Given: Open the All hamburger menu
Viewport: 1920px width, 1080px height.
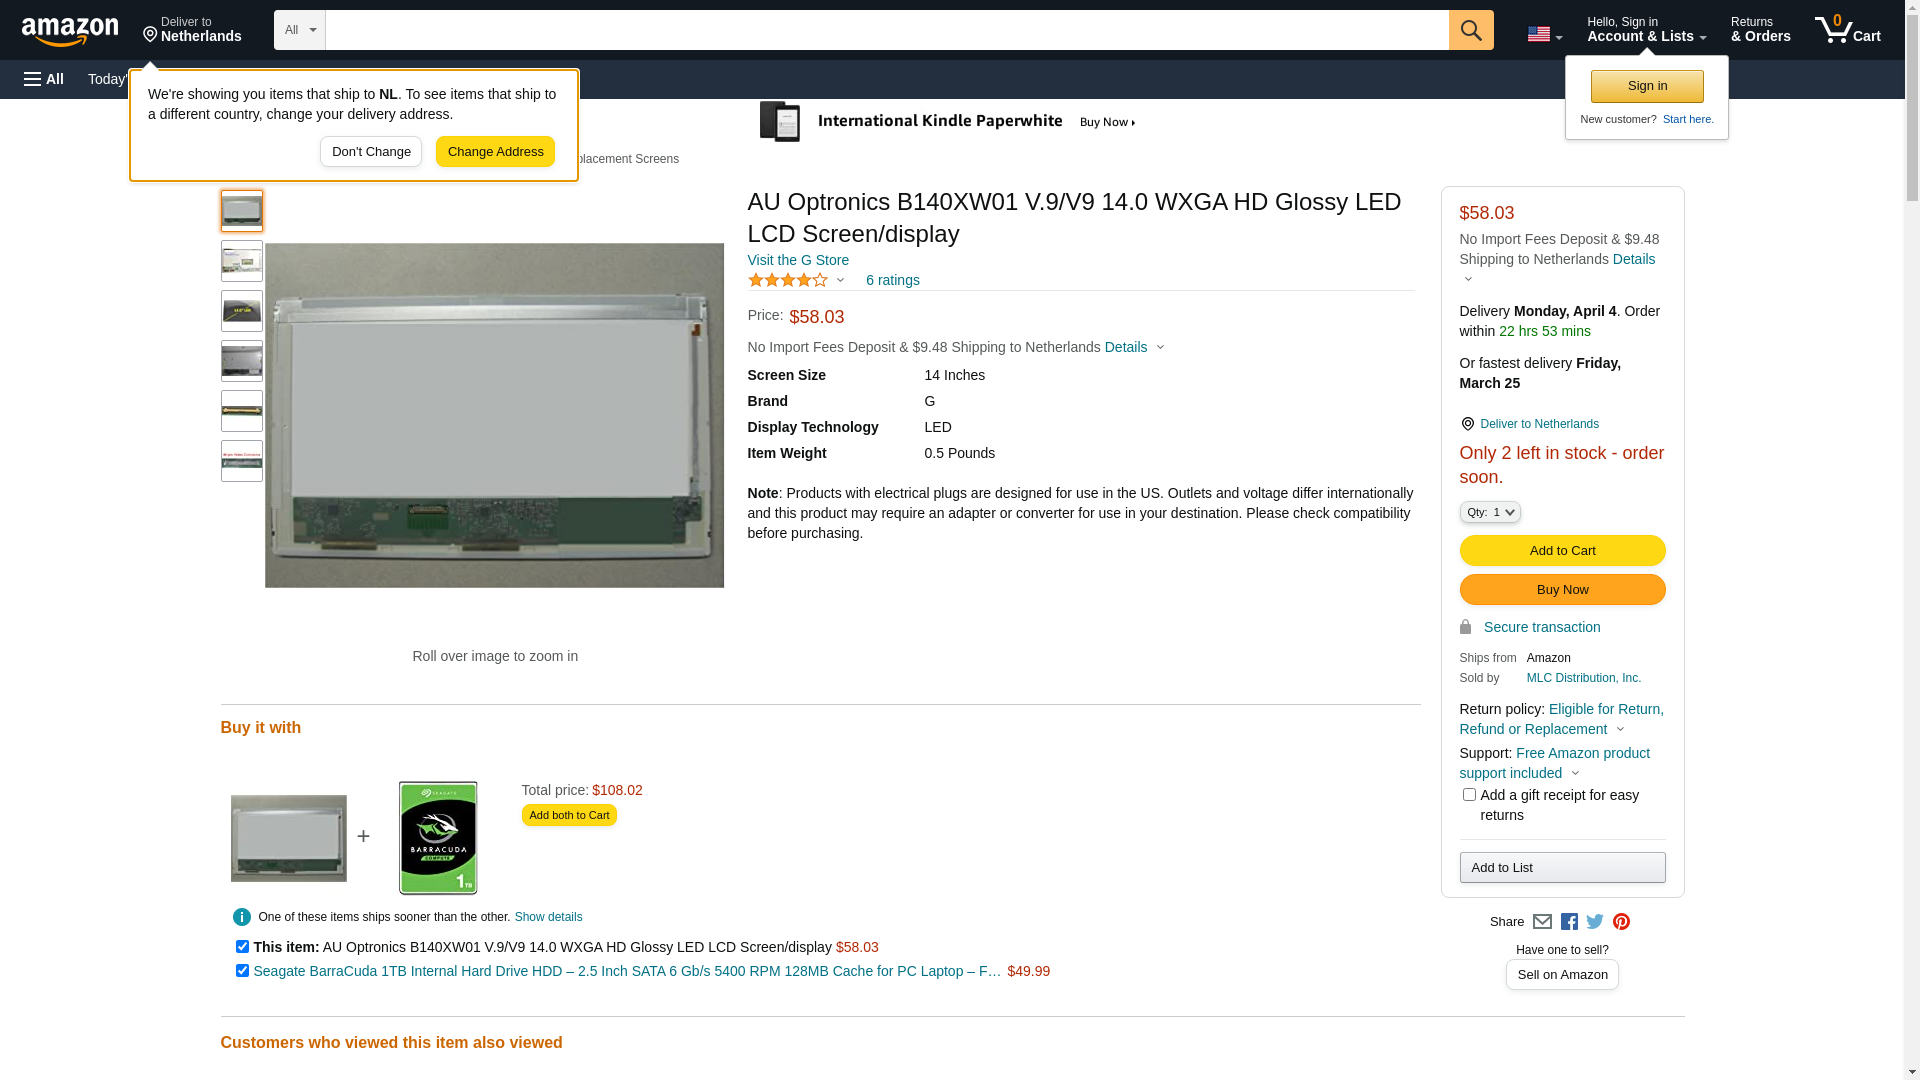Looking at the screenshot, I should [44, 79].
